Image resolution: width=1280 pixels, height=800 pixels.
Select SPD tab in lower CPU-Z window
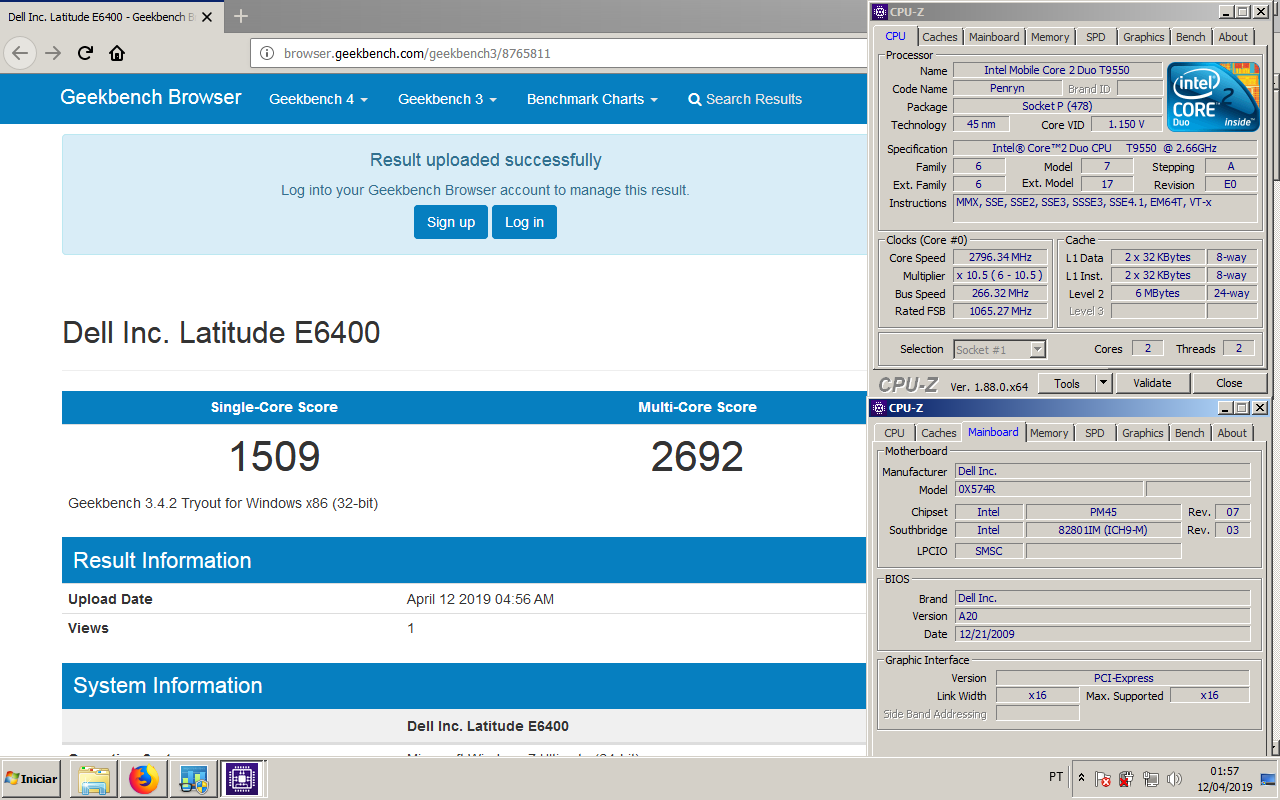pyautogui.click(x=1095, y=433)
